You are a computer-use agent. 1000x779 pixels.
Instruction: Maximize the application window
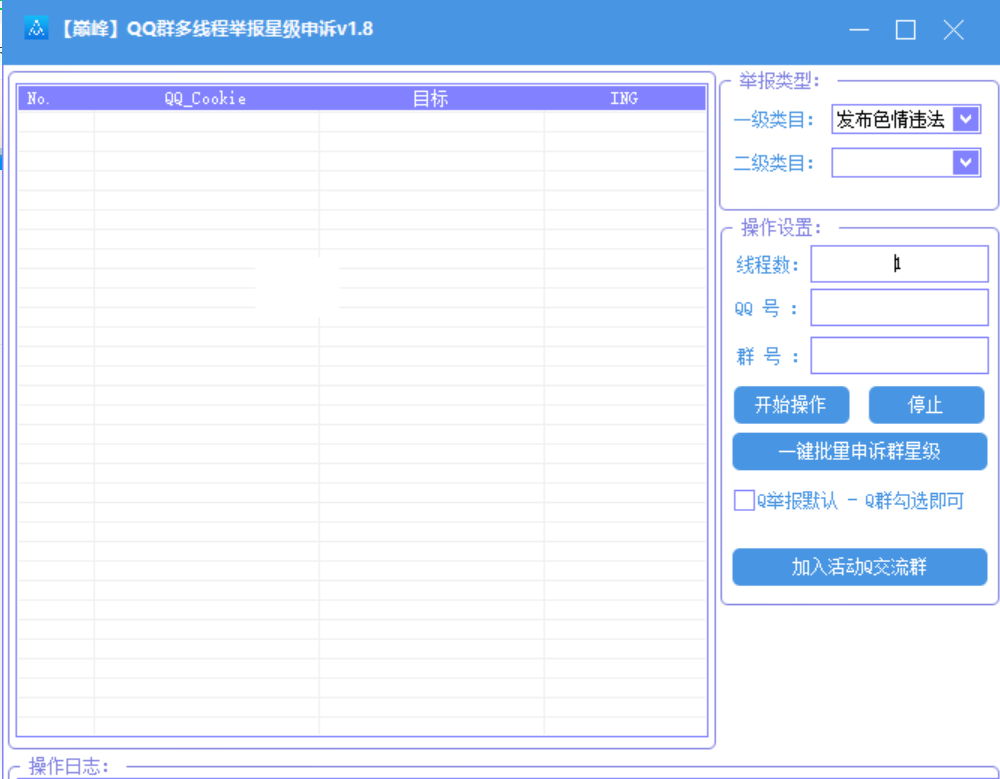[x=905, y=30]
